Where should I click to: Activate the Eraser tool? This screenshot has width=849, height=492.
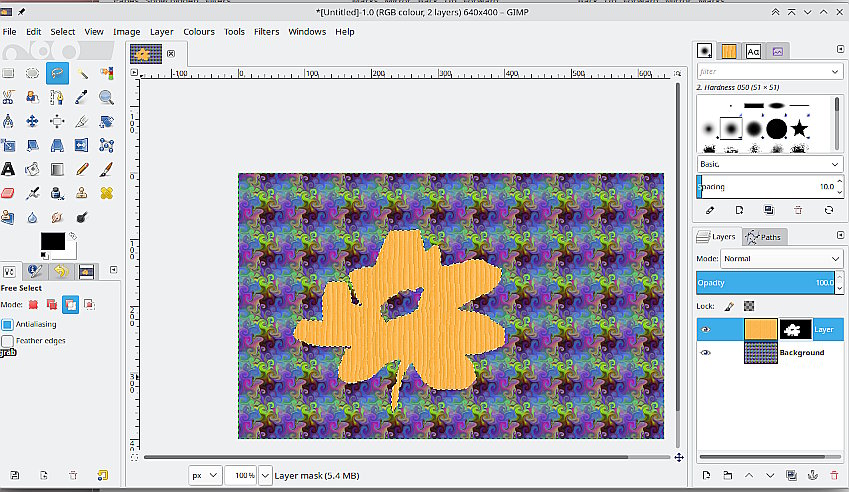coord(8,193)
